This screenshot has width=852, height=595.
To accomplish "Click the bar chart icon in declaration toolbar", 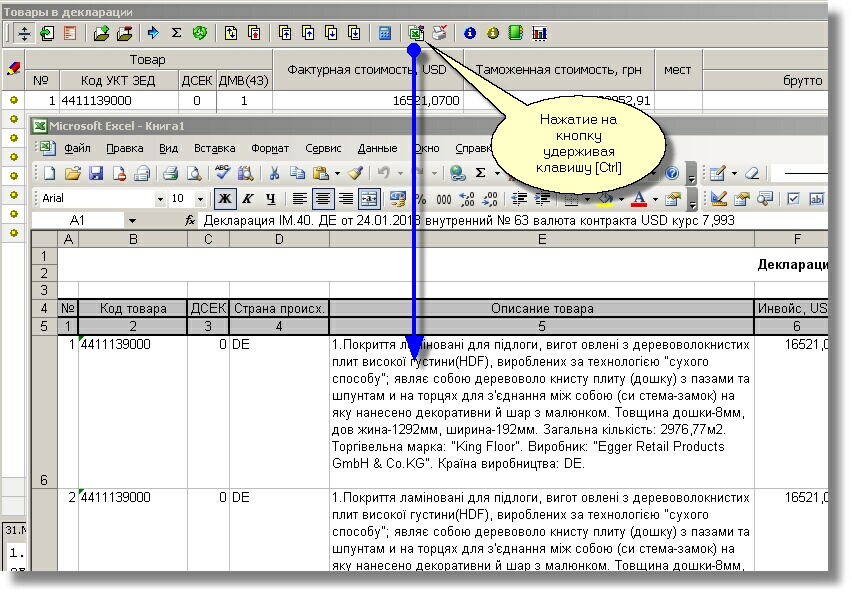I will (540, 34).
